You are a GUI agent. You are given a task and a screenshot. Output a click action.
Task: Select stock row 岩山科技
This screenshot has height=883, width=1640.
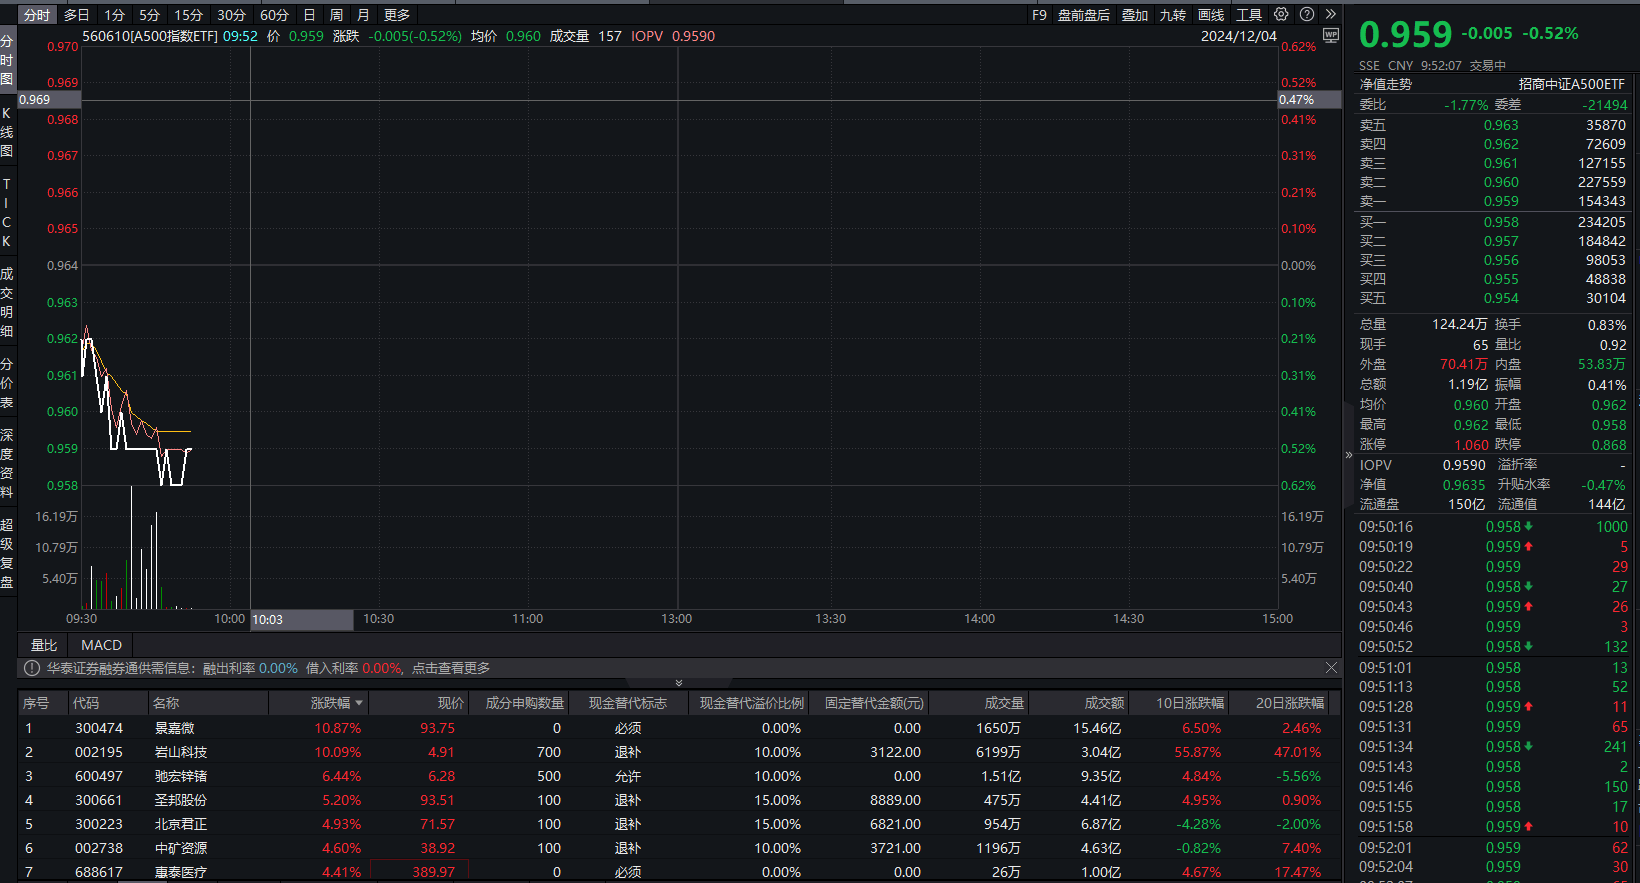(x=678, y=752)
